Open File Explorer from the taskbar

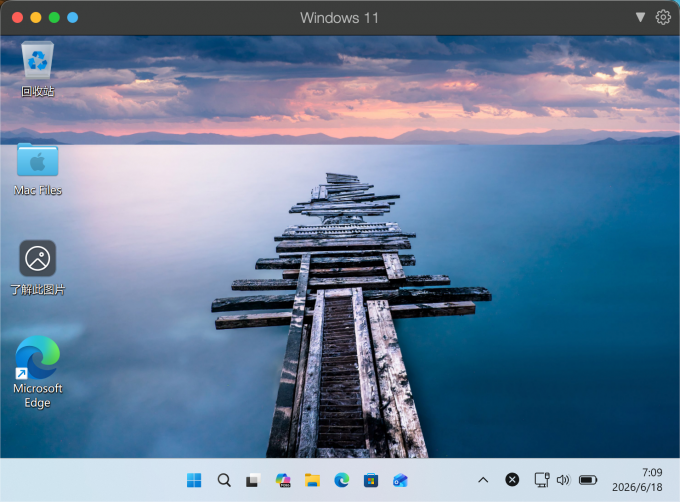point(312,480)
